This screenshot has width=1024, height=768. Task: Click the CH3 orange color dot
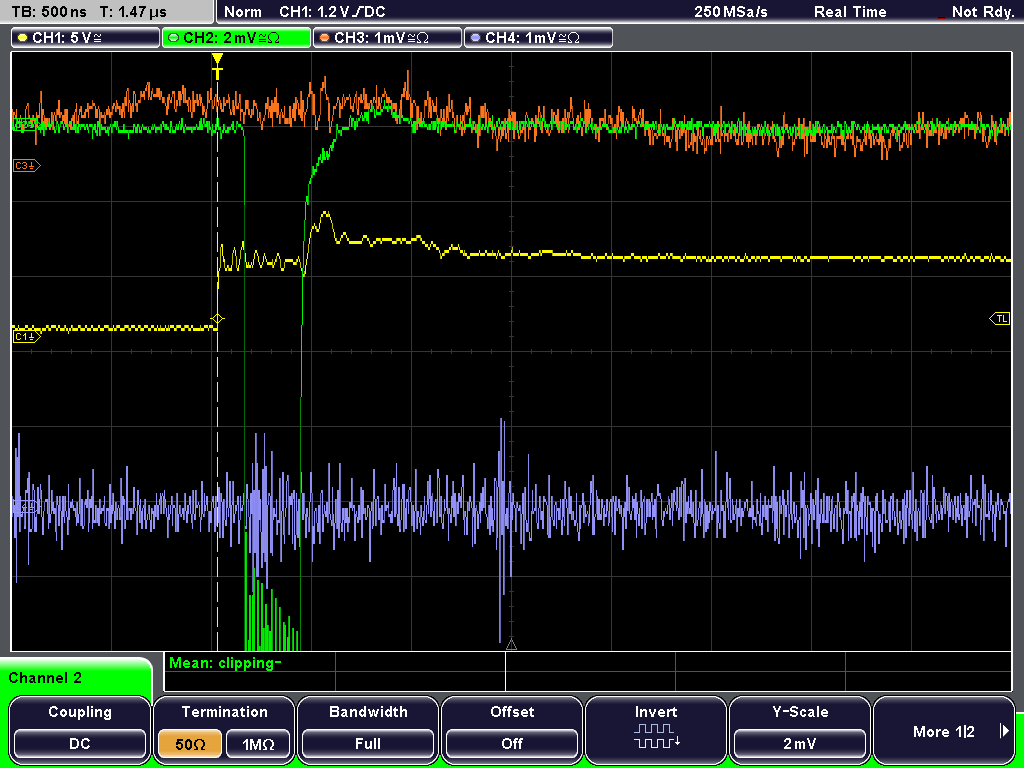325,38
